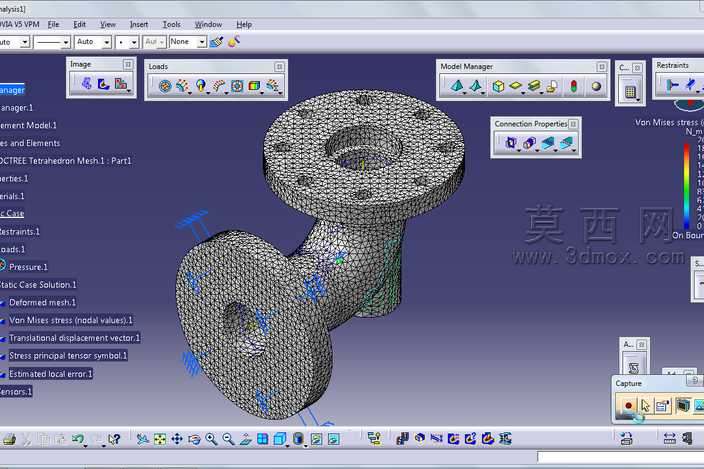The image size is (704, 469).
Task: Select OCTREE Tetrahedron Mesh.1 : Part1 tree item
Action: click(66, 161)
